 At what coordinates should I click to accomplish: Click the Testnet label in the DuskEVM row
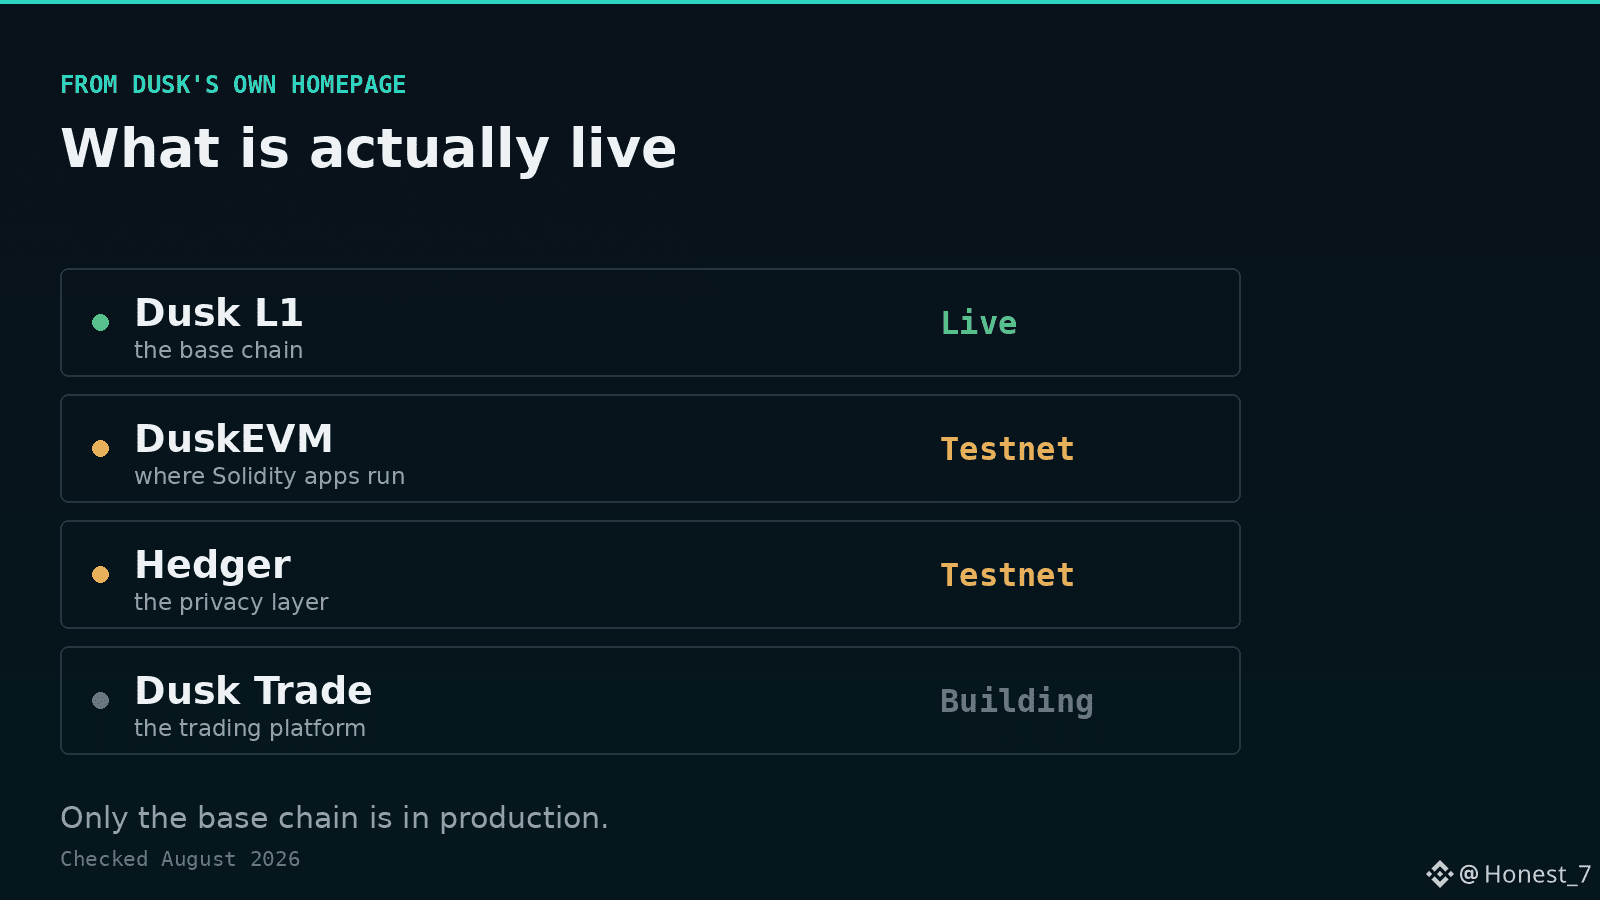(1007, 449)
